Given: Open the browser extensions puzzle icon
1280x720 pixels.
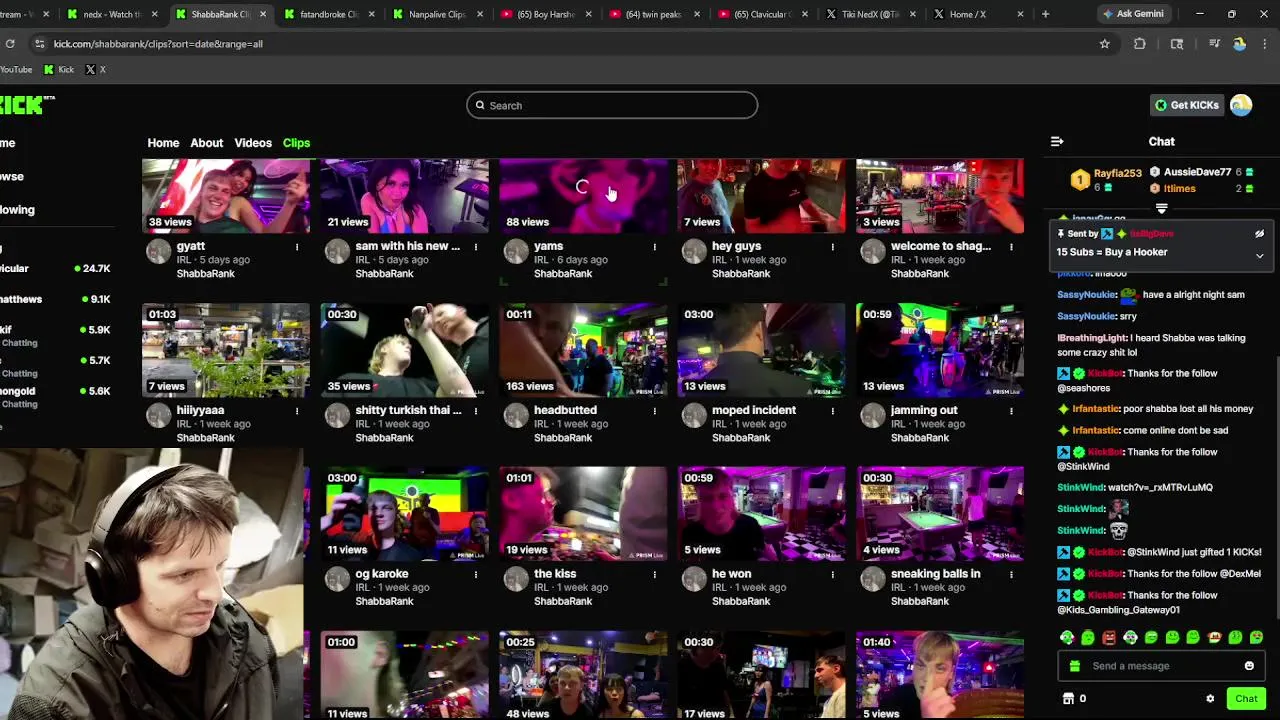Looking at the screenshot, I should [1140, 44].
